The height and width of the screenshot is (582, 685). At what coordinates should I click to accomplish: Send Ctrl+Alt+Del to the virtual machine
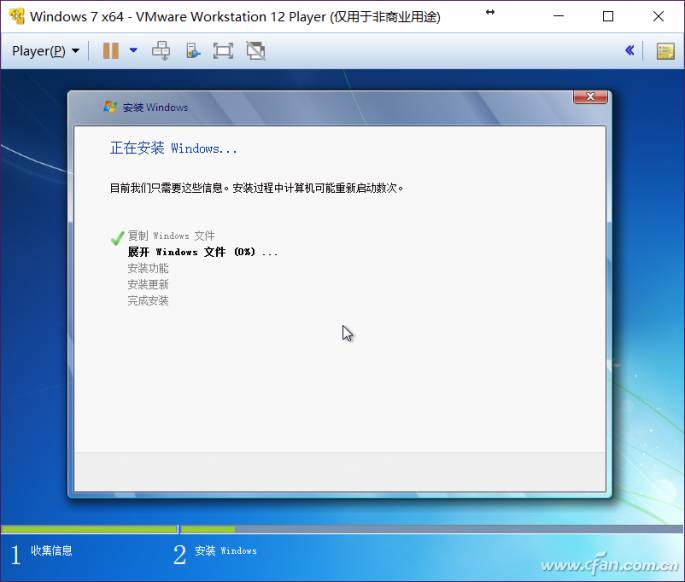click(x=161, y=51)
